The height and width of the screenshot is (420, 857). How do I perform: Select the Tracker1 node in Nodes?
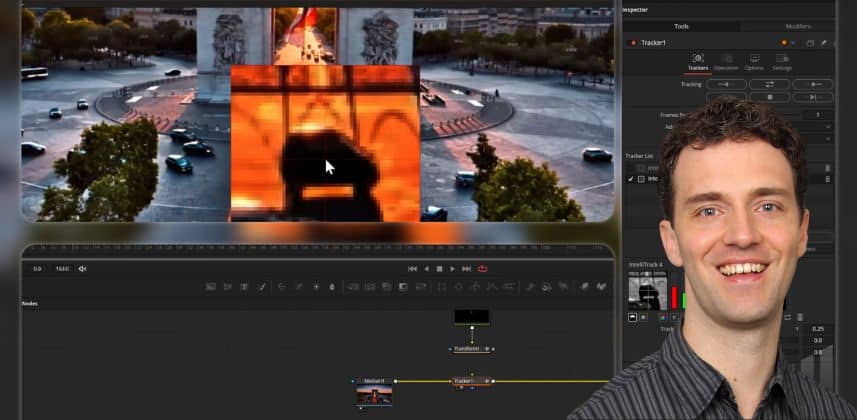(x=472, y=381)
